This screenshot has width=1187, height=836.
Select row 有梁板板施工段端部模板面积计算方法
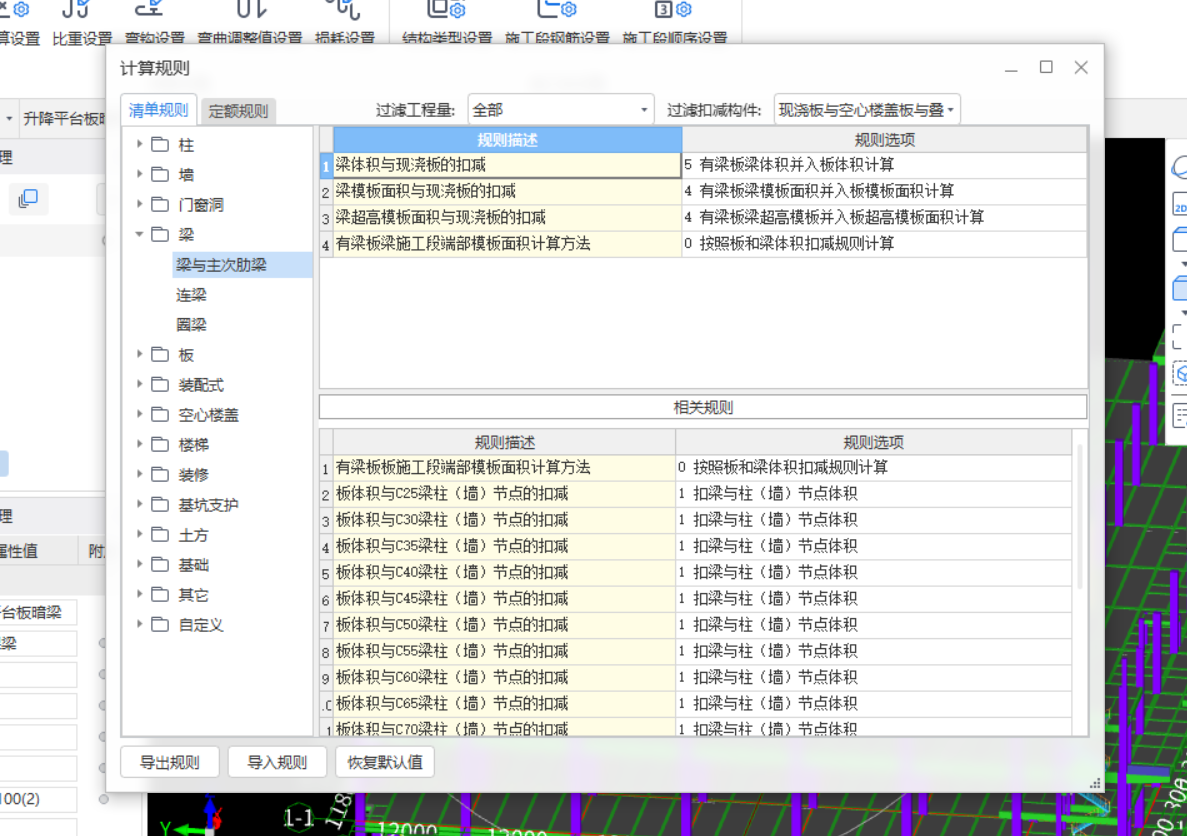click(504, 467)
